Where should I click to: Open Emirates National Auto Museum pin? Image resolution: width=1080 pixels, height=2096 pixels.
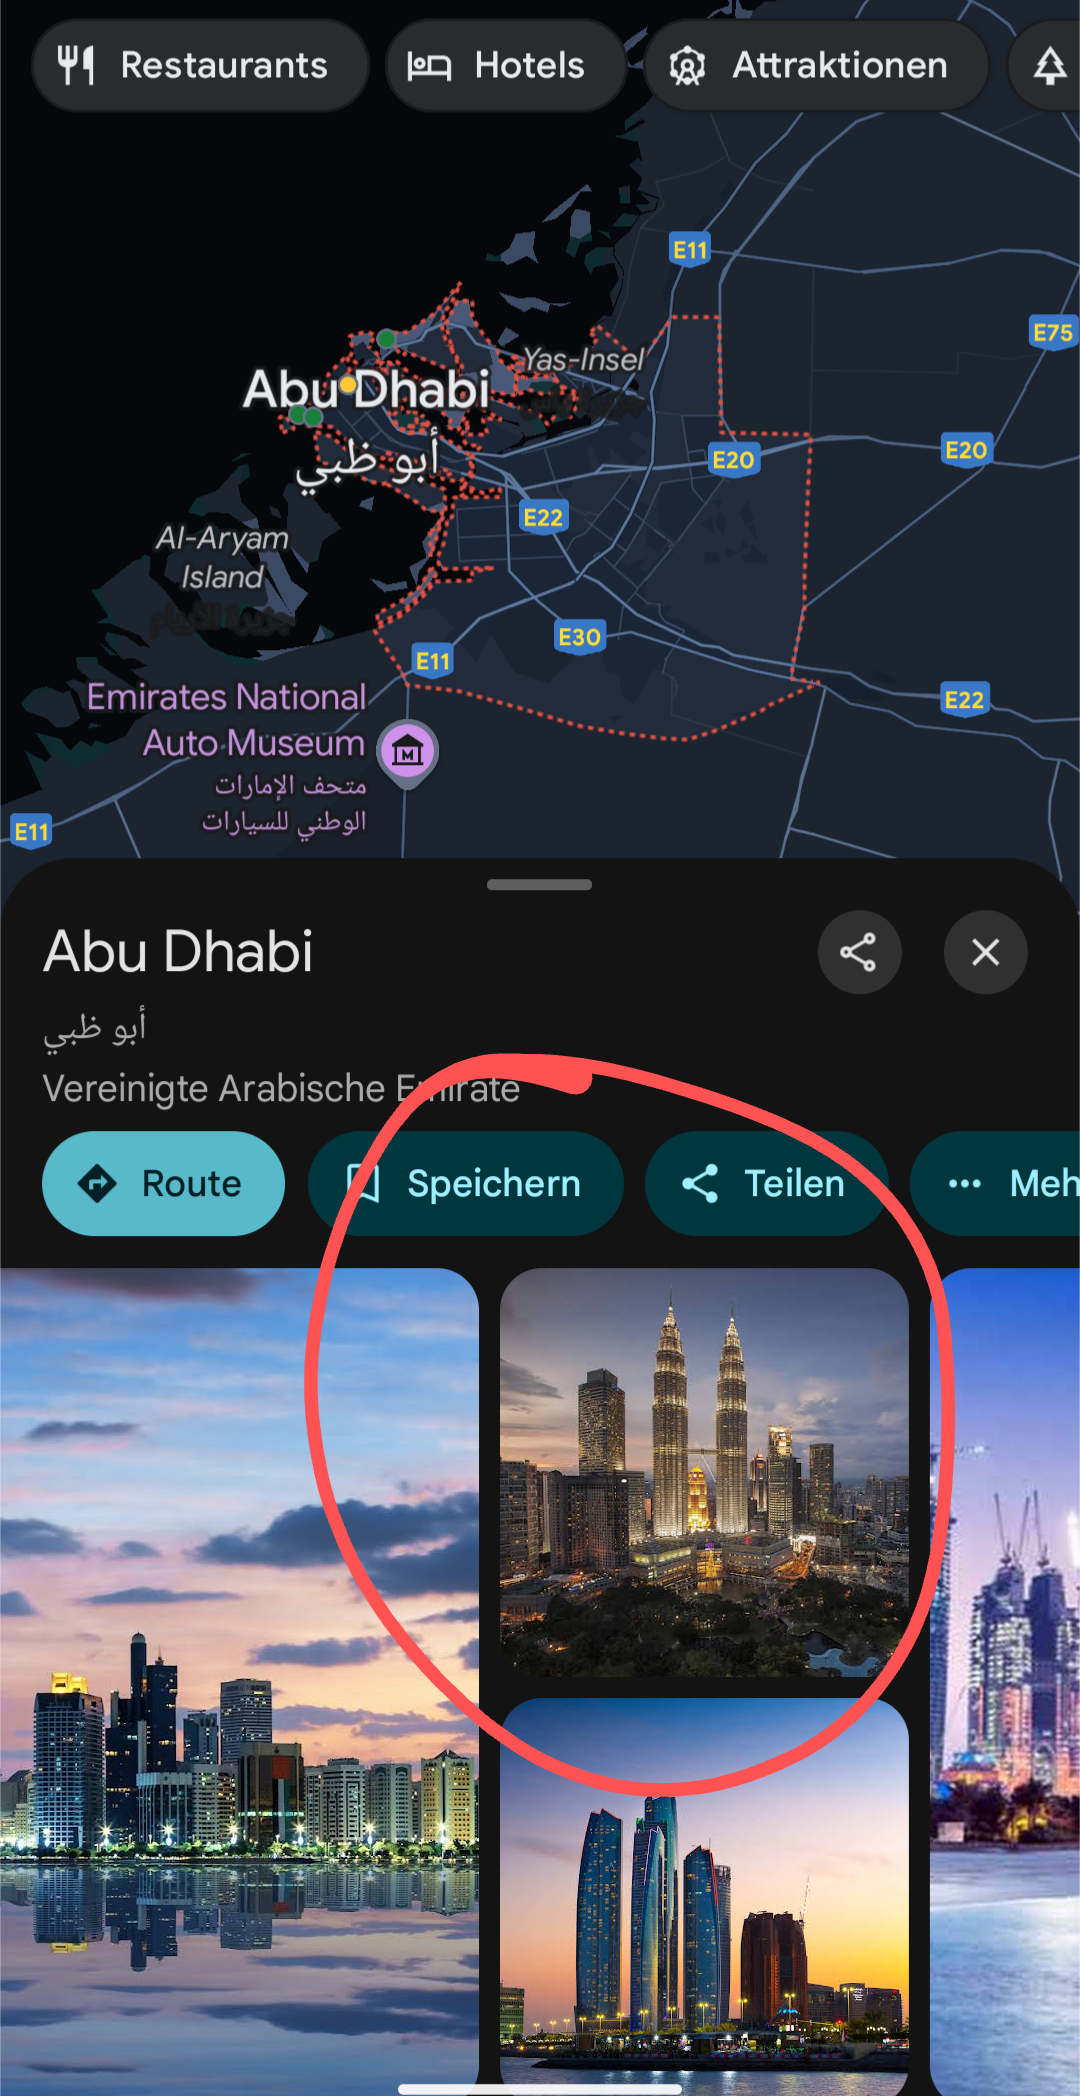408,752
